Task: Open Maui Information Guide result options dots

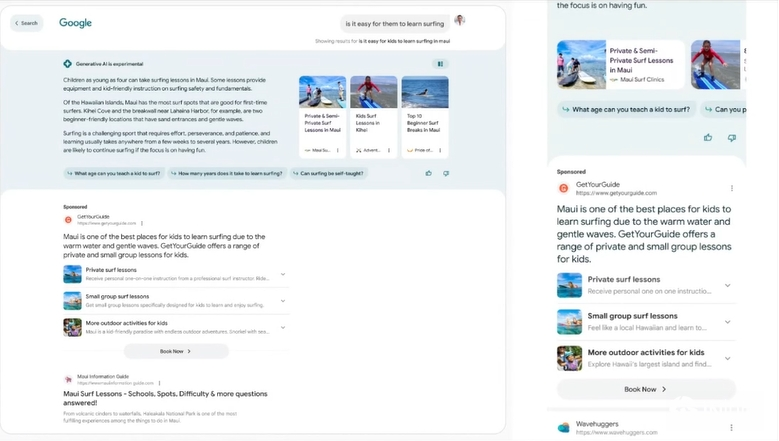Action: pyautogui.click(x=159, y=383)
